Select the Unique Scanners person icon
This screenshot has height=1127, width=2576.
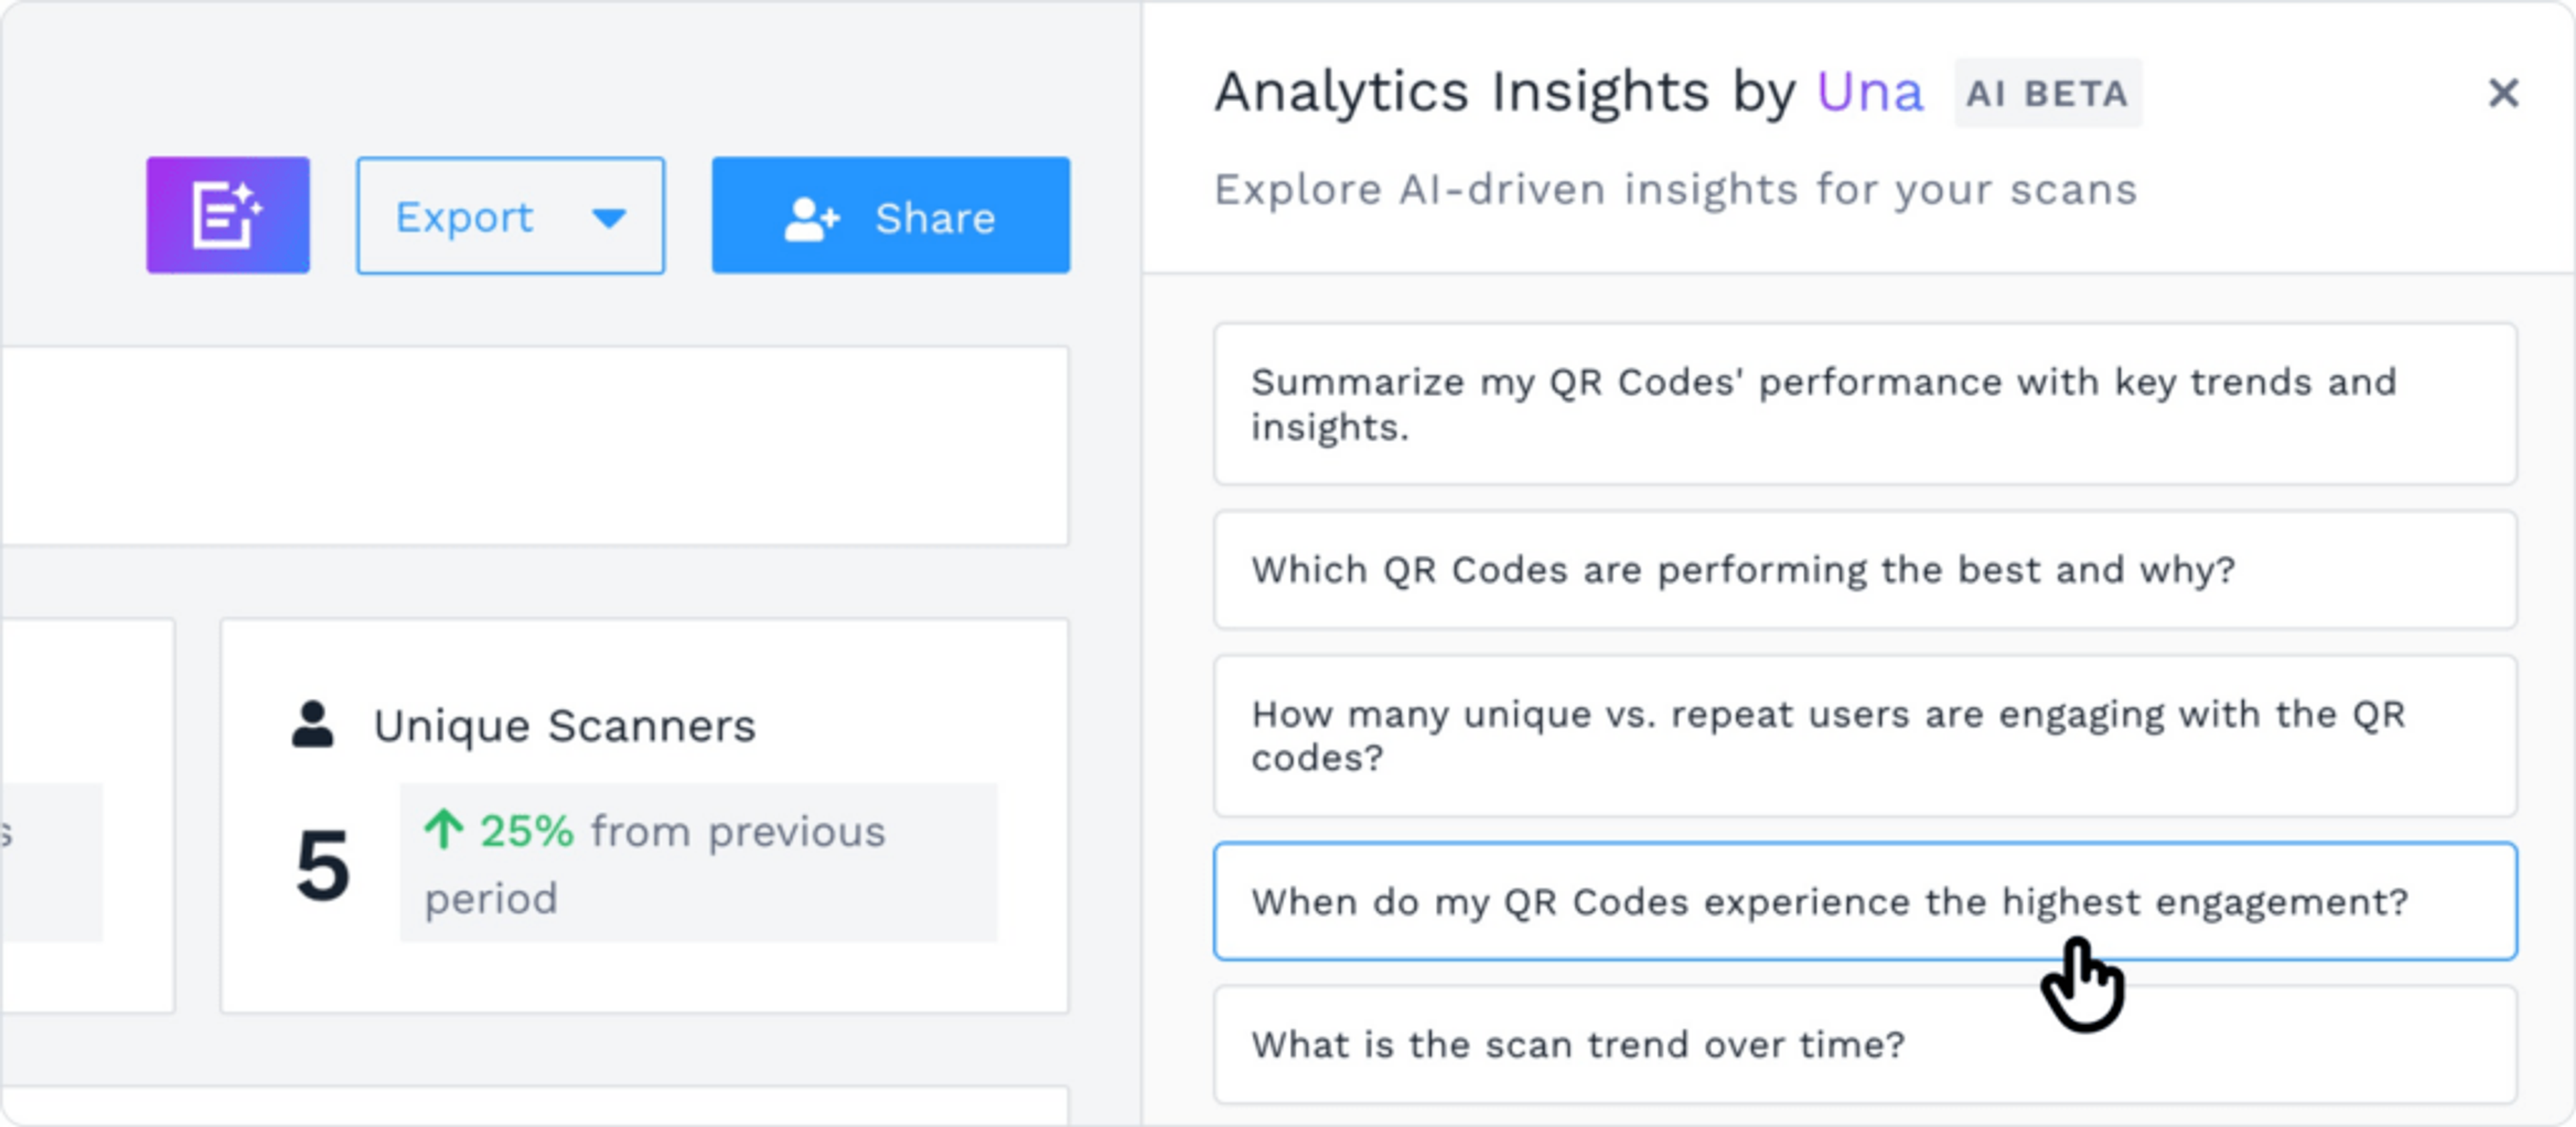click(x=313, y=723)
